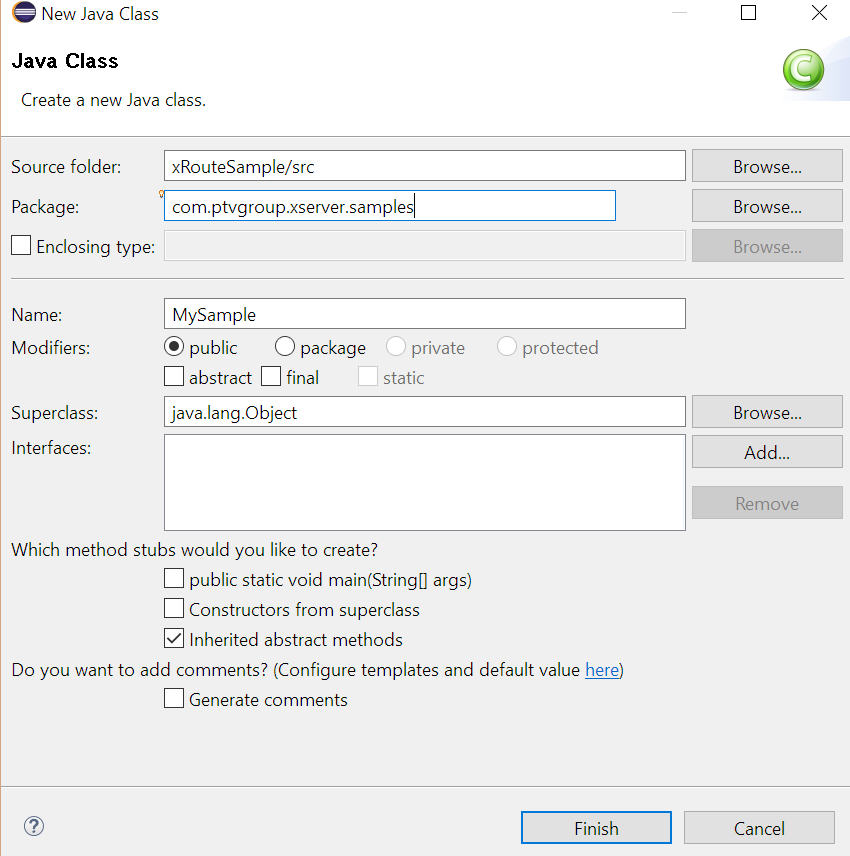Enable the Enclosing type checkbox
Screen dimensions: 850x856
coord(21,246)
